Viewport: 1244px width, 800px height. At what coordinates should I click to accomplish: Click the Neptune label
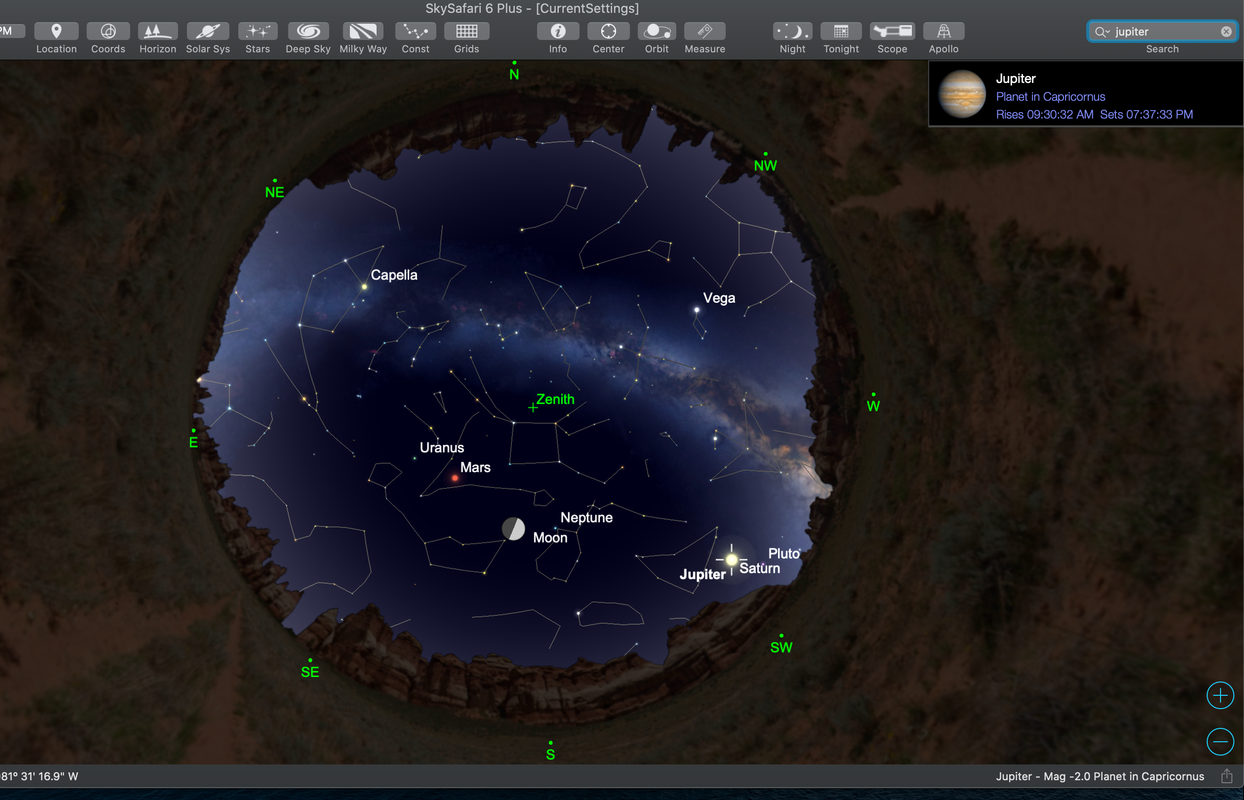pyautogui.click(x=587, y=517)
